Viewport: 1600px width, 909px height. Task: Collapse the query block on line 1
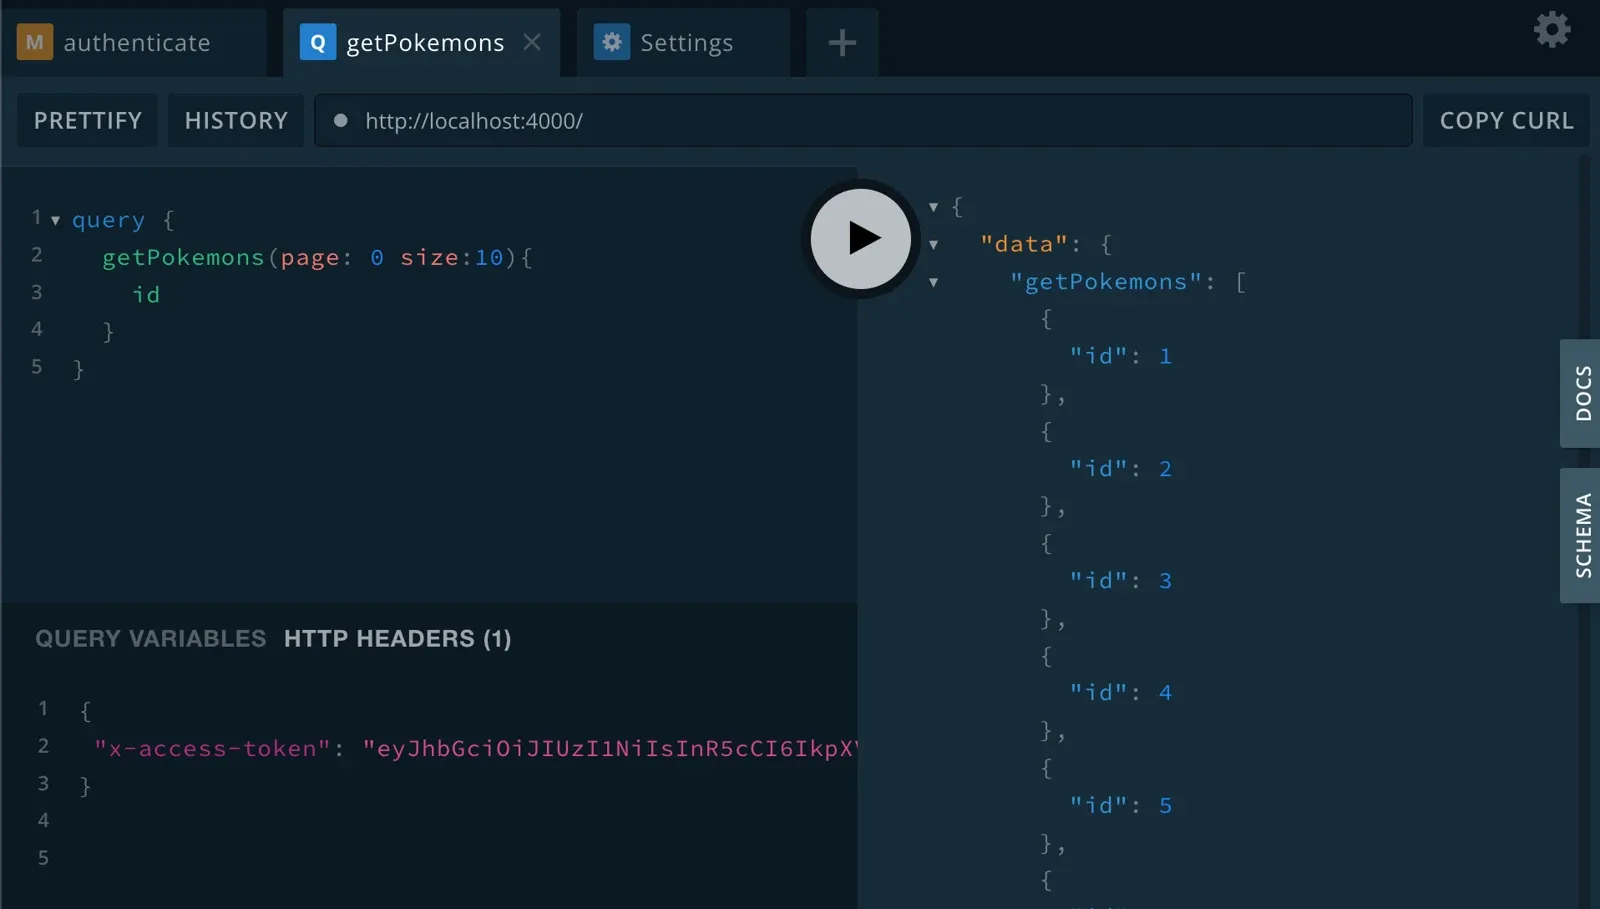pyautogui.click(x=55, y=220)
